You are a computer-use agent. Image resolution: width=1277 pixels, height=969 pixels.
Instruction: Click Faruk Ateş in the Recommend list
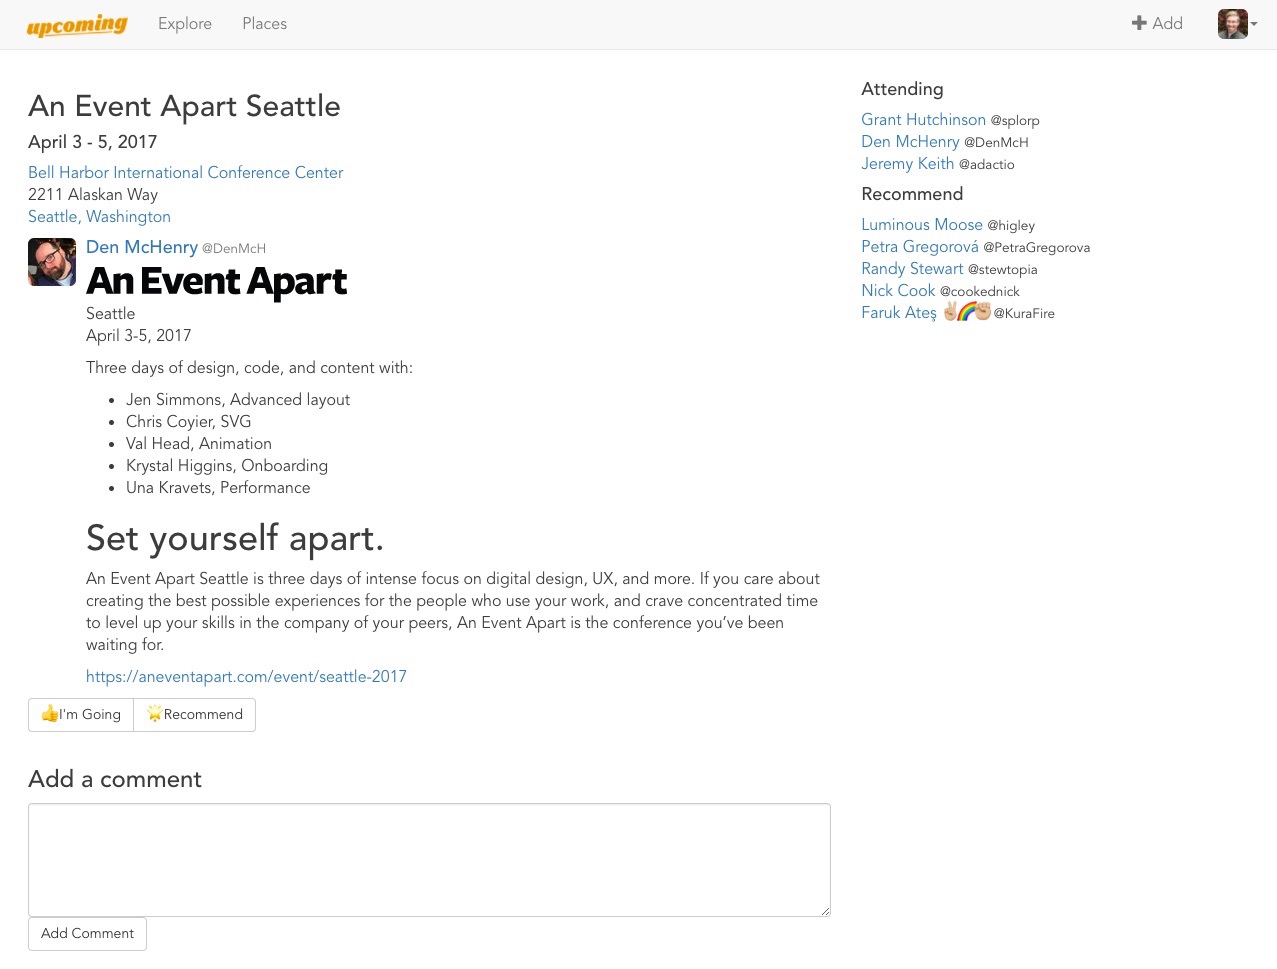pos(898,313)
